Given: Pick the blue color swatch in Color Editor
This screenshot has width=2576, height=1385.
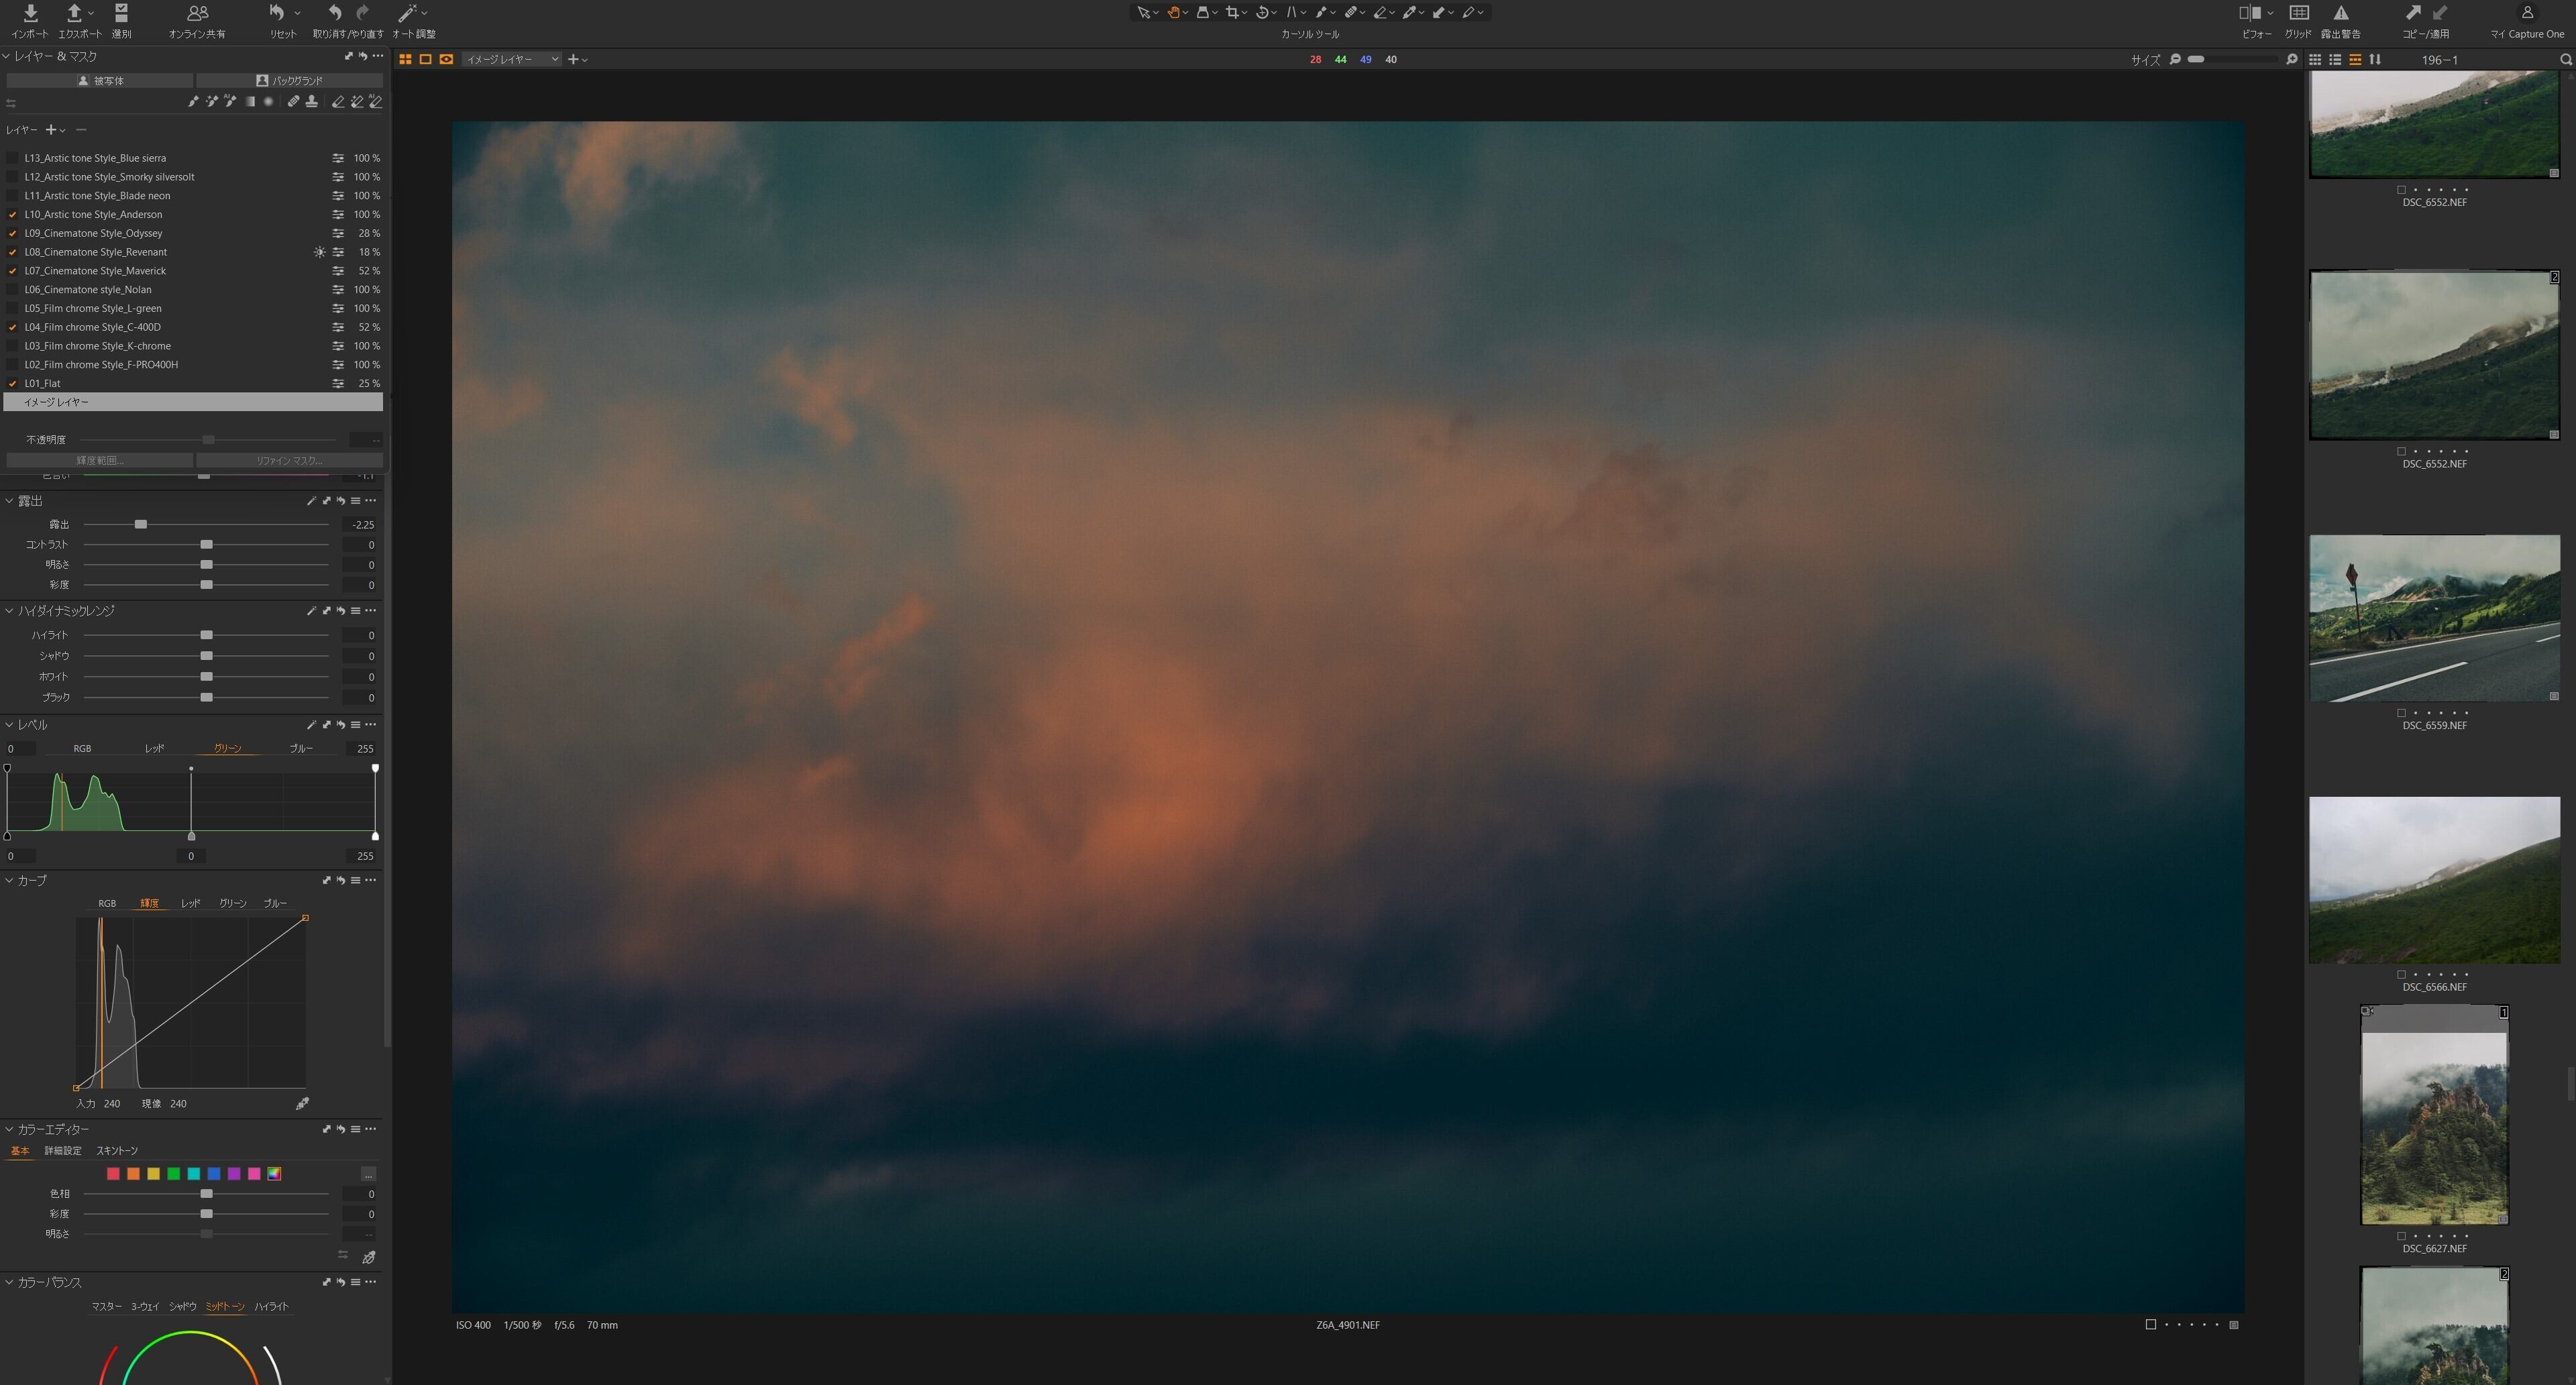Looking at the screenshot, I should [214, 1174].
